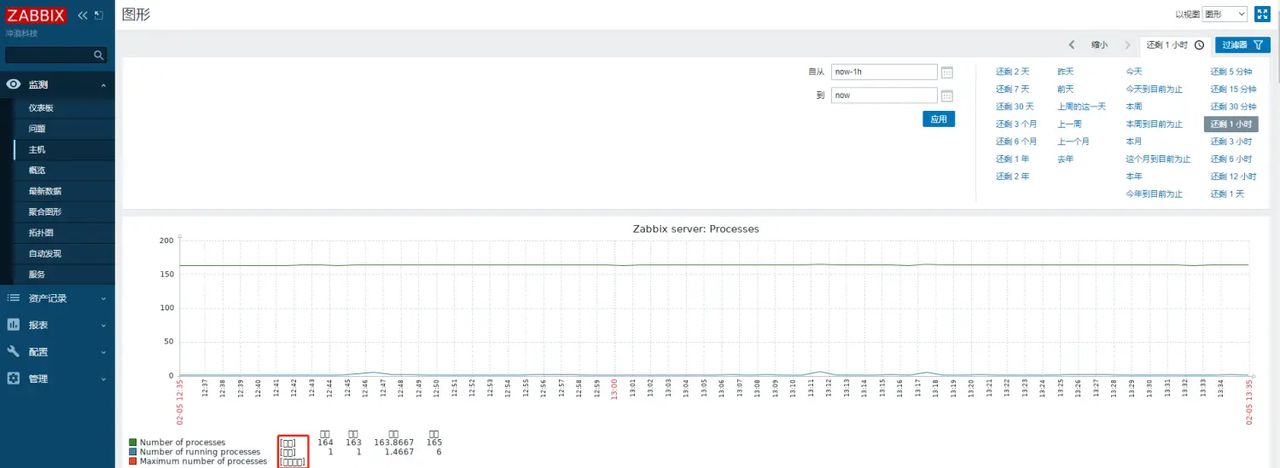The image size is (1280, 468).
Task: Go to previous time period arrow
Action: coord(1071,45)
